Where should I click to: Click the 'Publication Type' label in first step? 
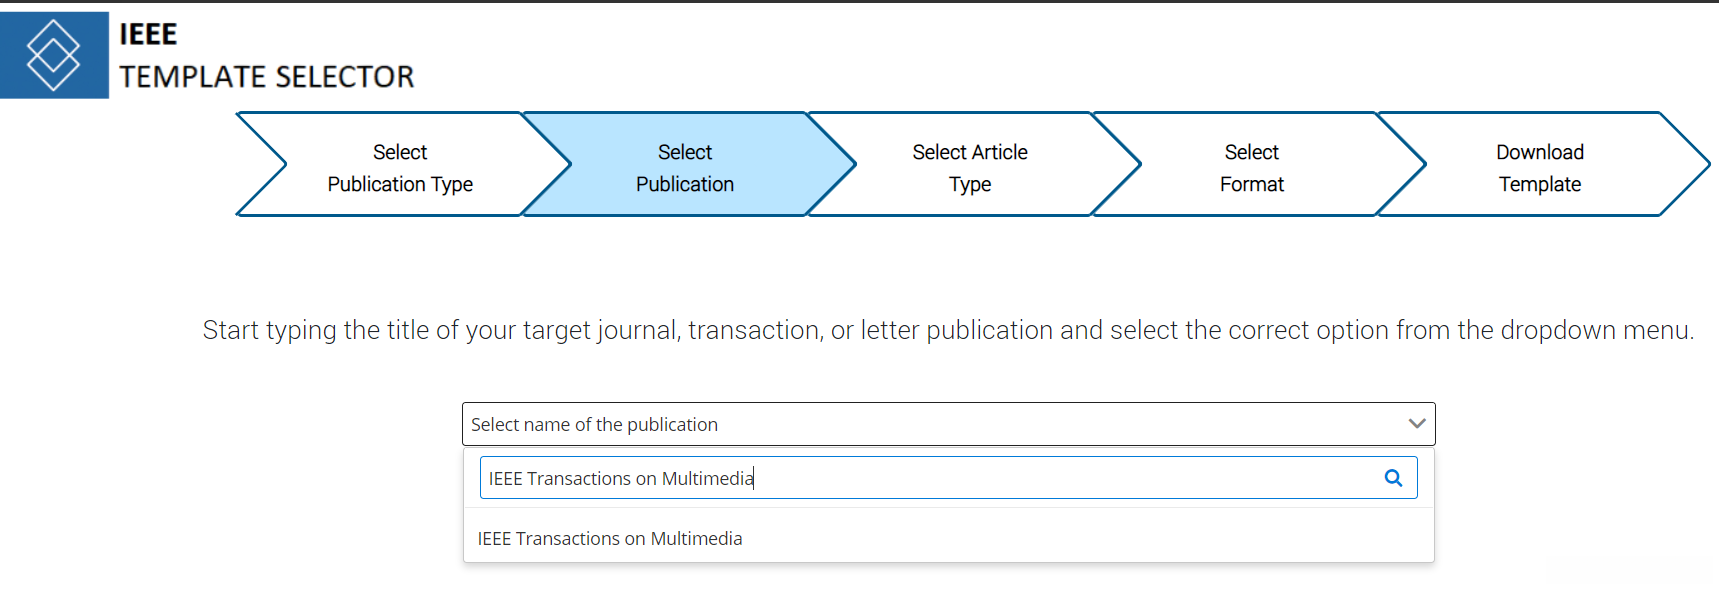click(400, 184)
